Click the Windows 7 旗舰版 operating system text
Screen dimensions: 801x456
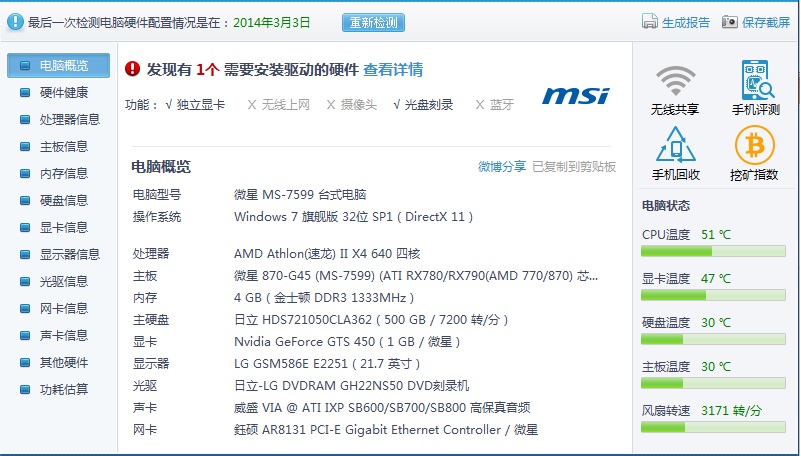(354, 217)
